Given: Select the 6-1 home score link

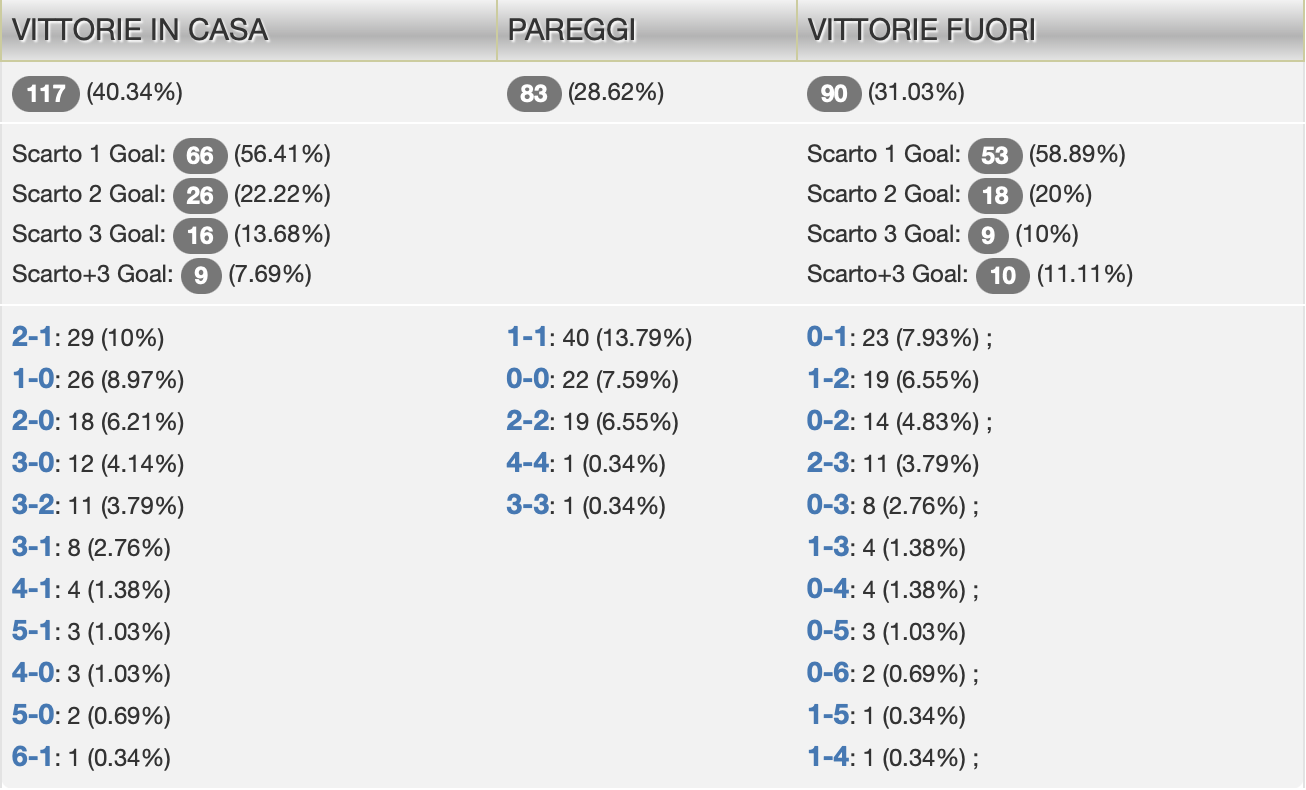Looking at the screenshot, I should (x=32, y=758).
